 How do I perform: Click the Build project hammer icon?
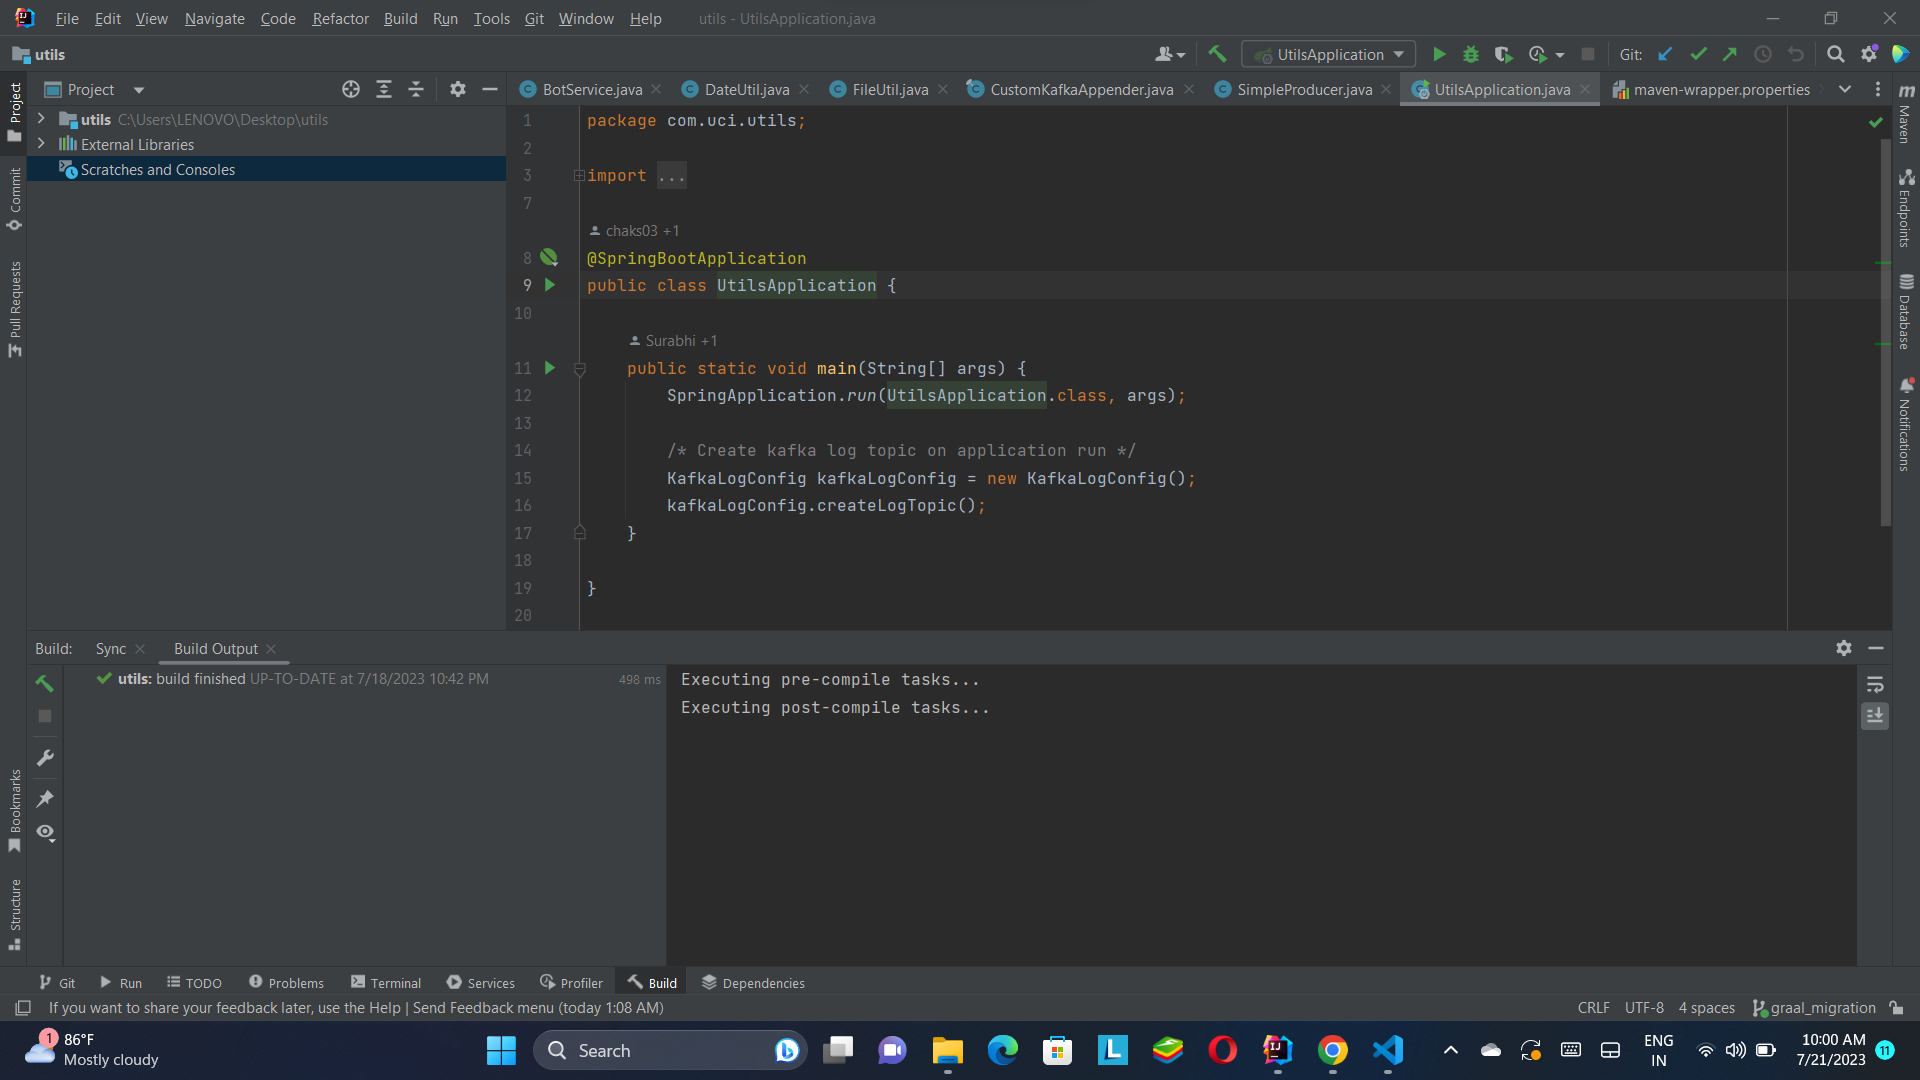(x=1217, y=55)
